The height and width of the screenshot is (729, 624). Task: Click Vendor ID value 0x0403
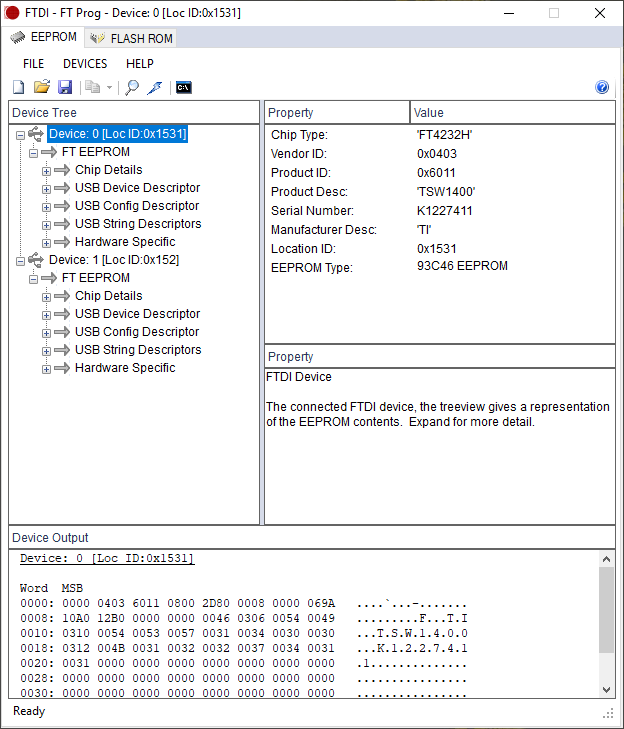[437, 154]
